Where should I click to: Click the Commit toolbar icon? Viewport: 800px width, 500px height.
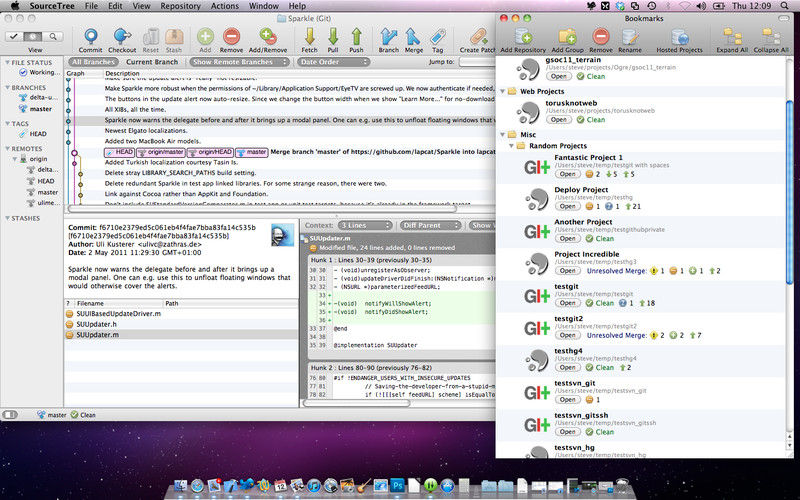(x=91, y=37)
